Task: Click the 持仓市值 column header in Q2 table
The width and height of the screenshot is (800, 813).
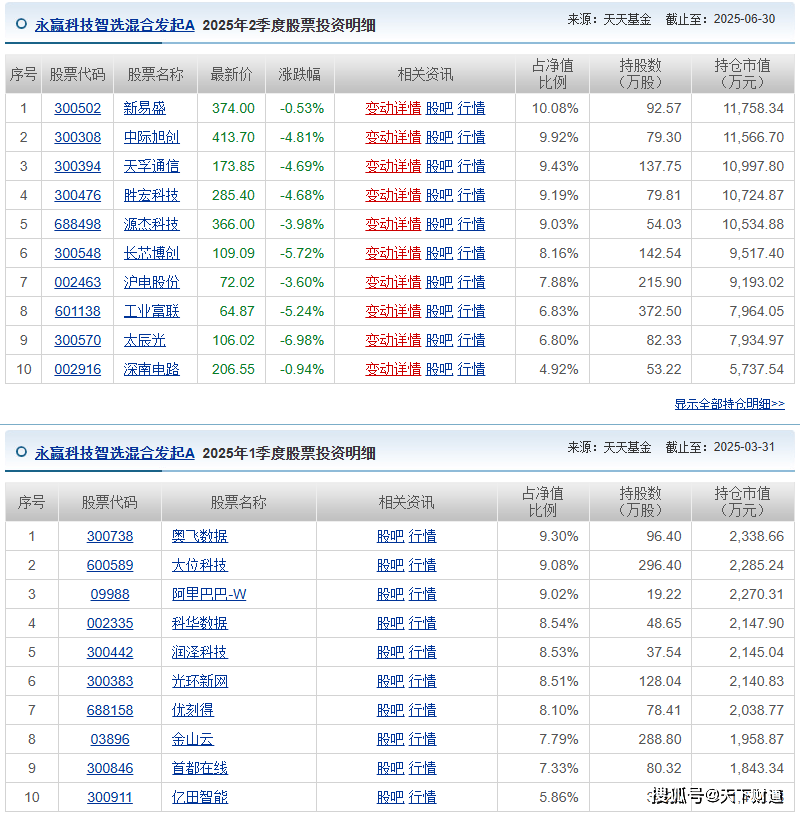Action: coord(742,73)
